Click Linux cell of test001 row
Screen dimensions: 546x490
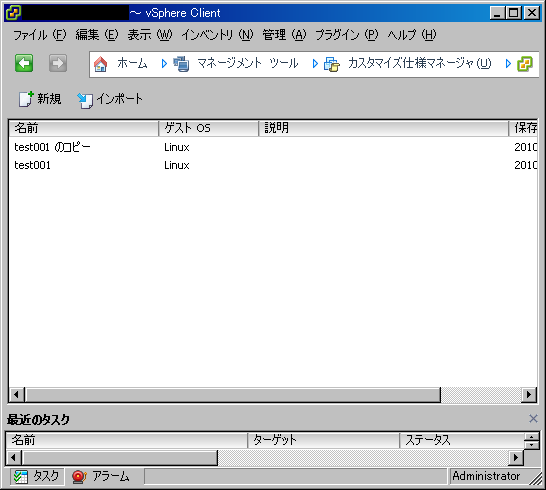point(177,165)
